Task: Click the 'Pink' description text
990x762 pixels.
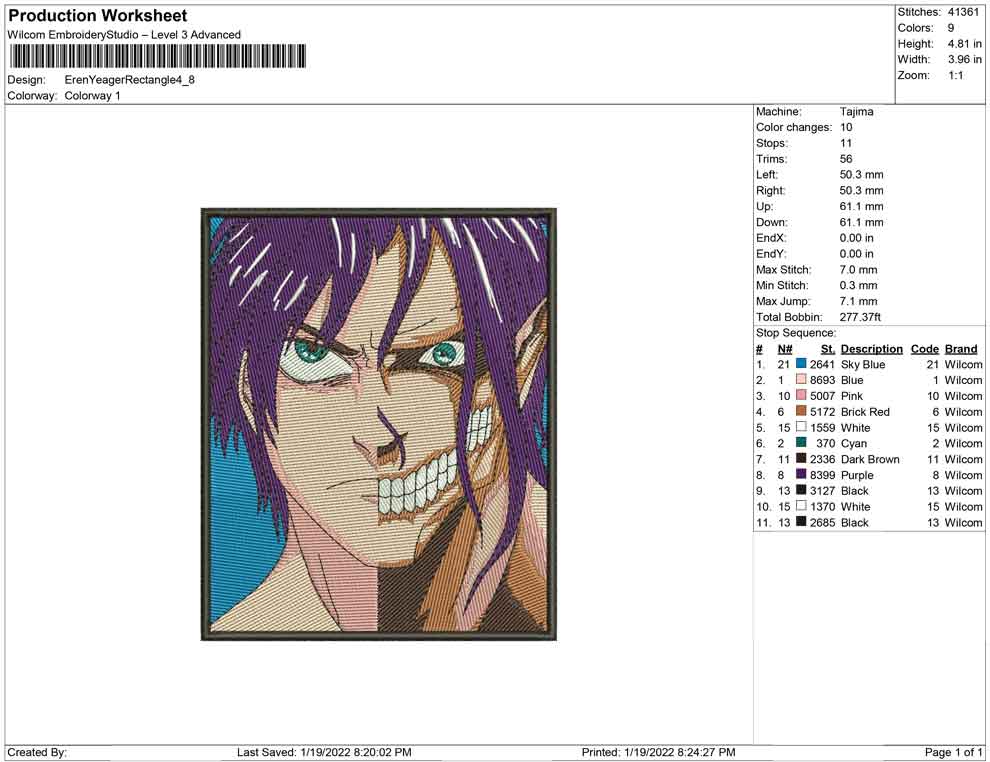Action: tap(851, 396)
